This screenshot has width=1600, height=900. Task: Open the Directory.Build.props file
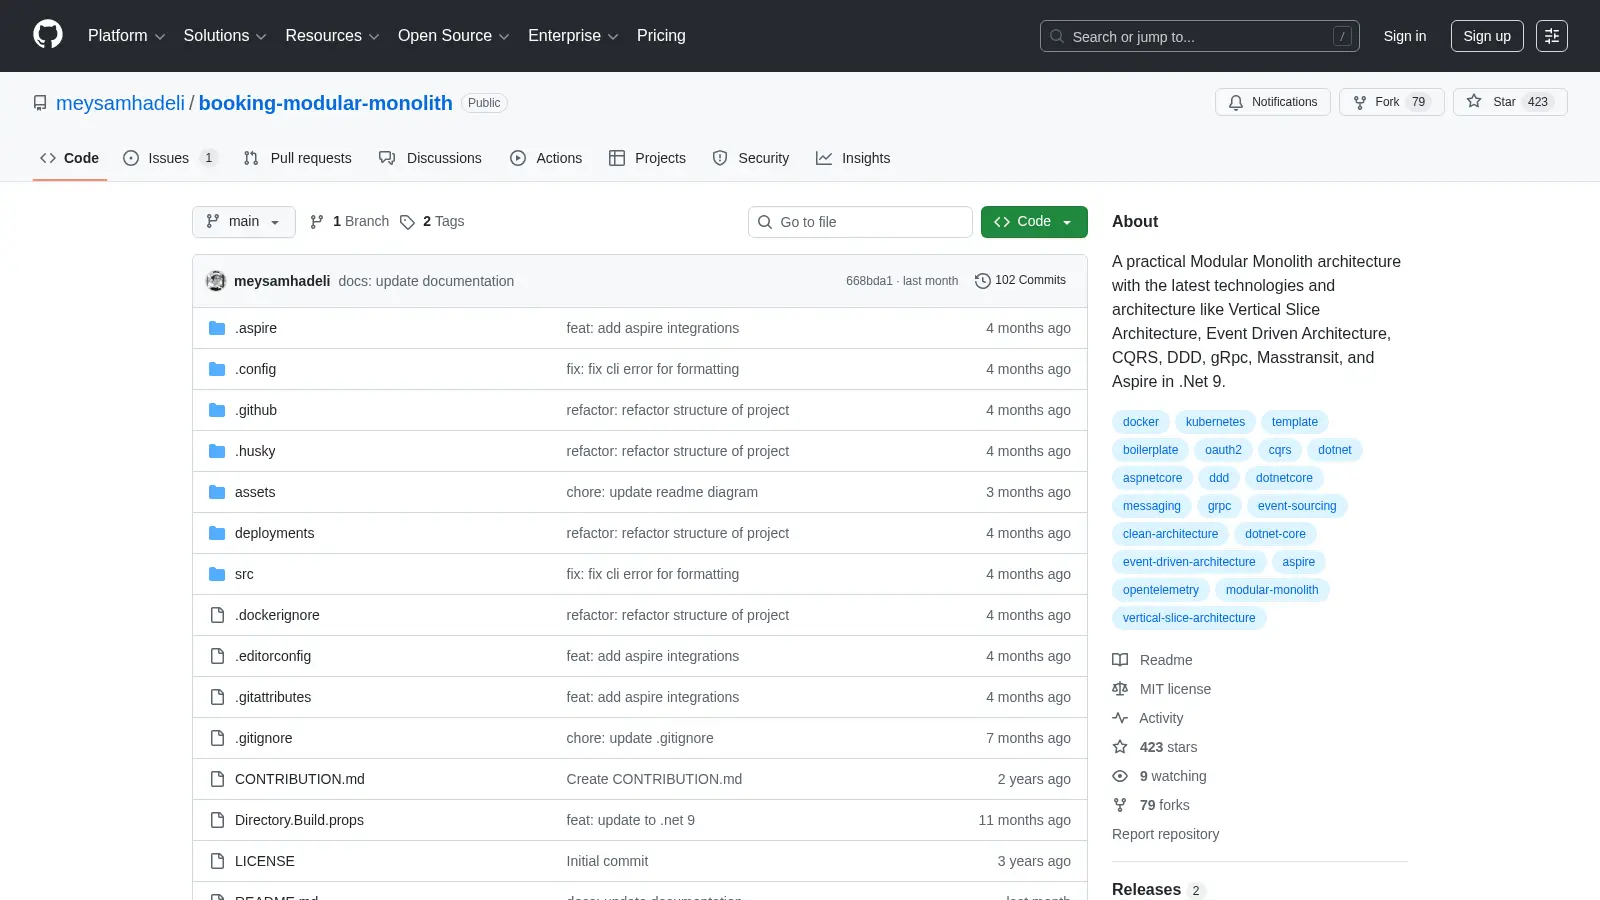pos(299,820)
